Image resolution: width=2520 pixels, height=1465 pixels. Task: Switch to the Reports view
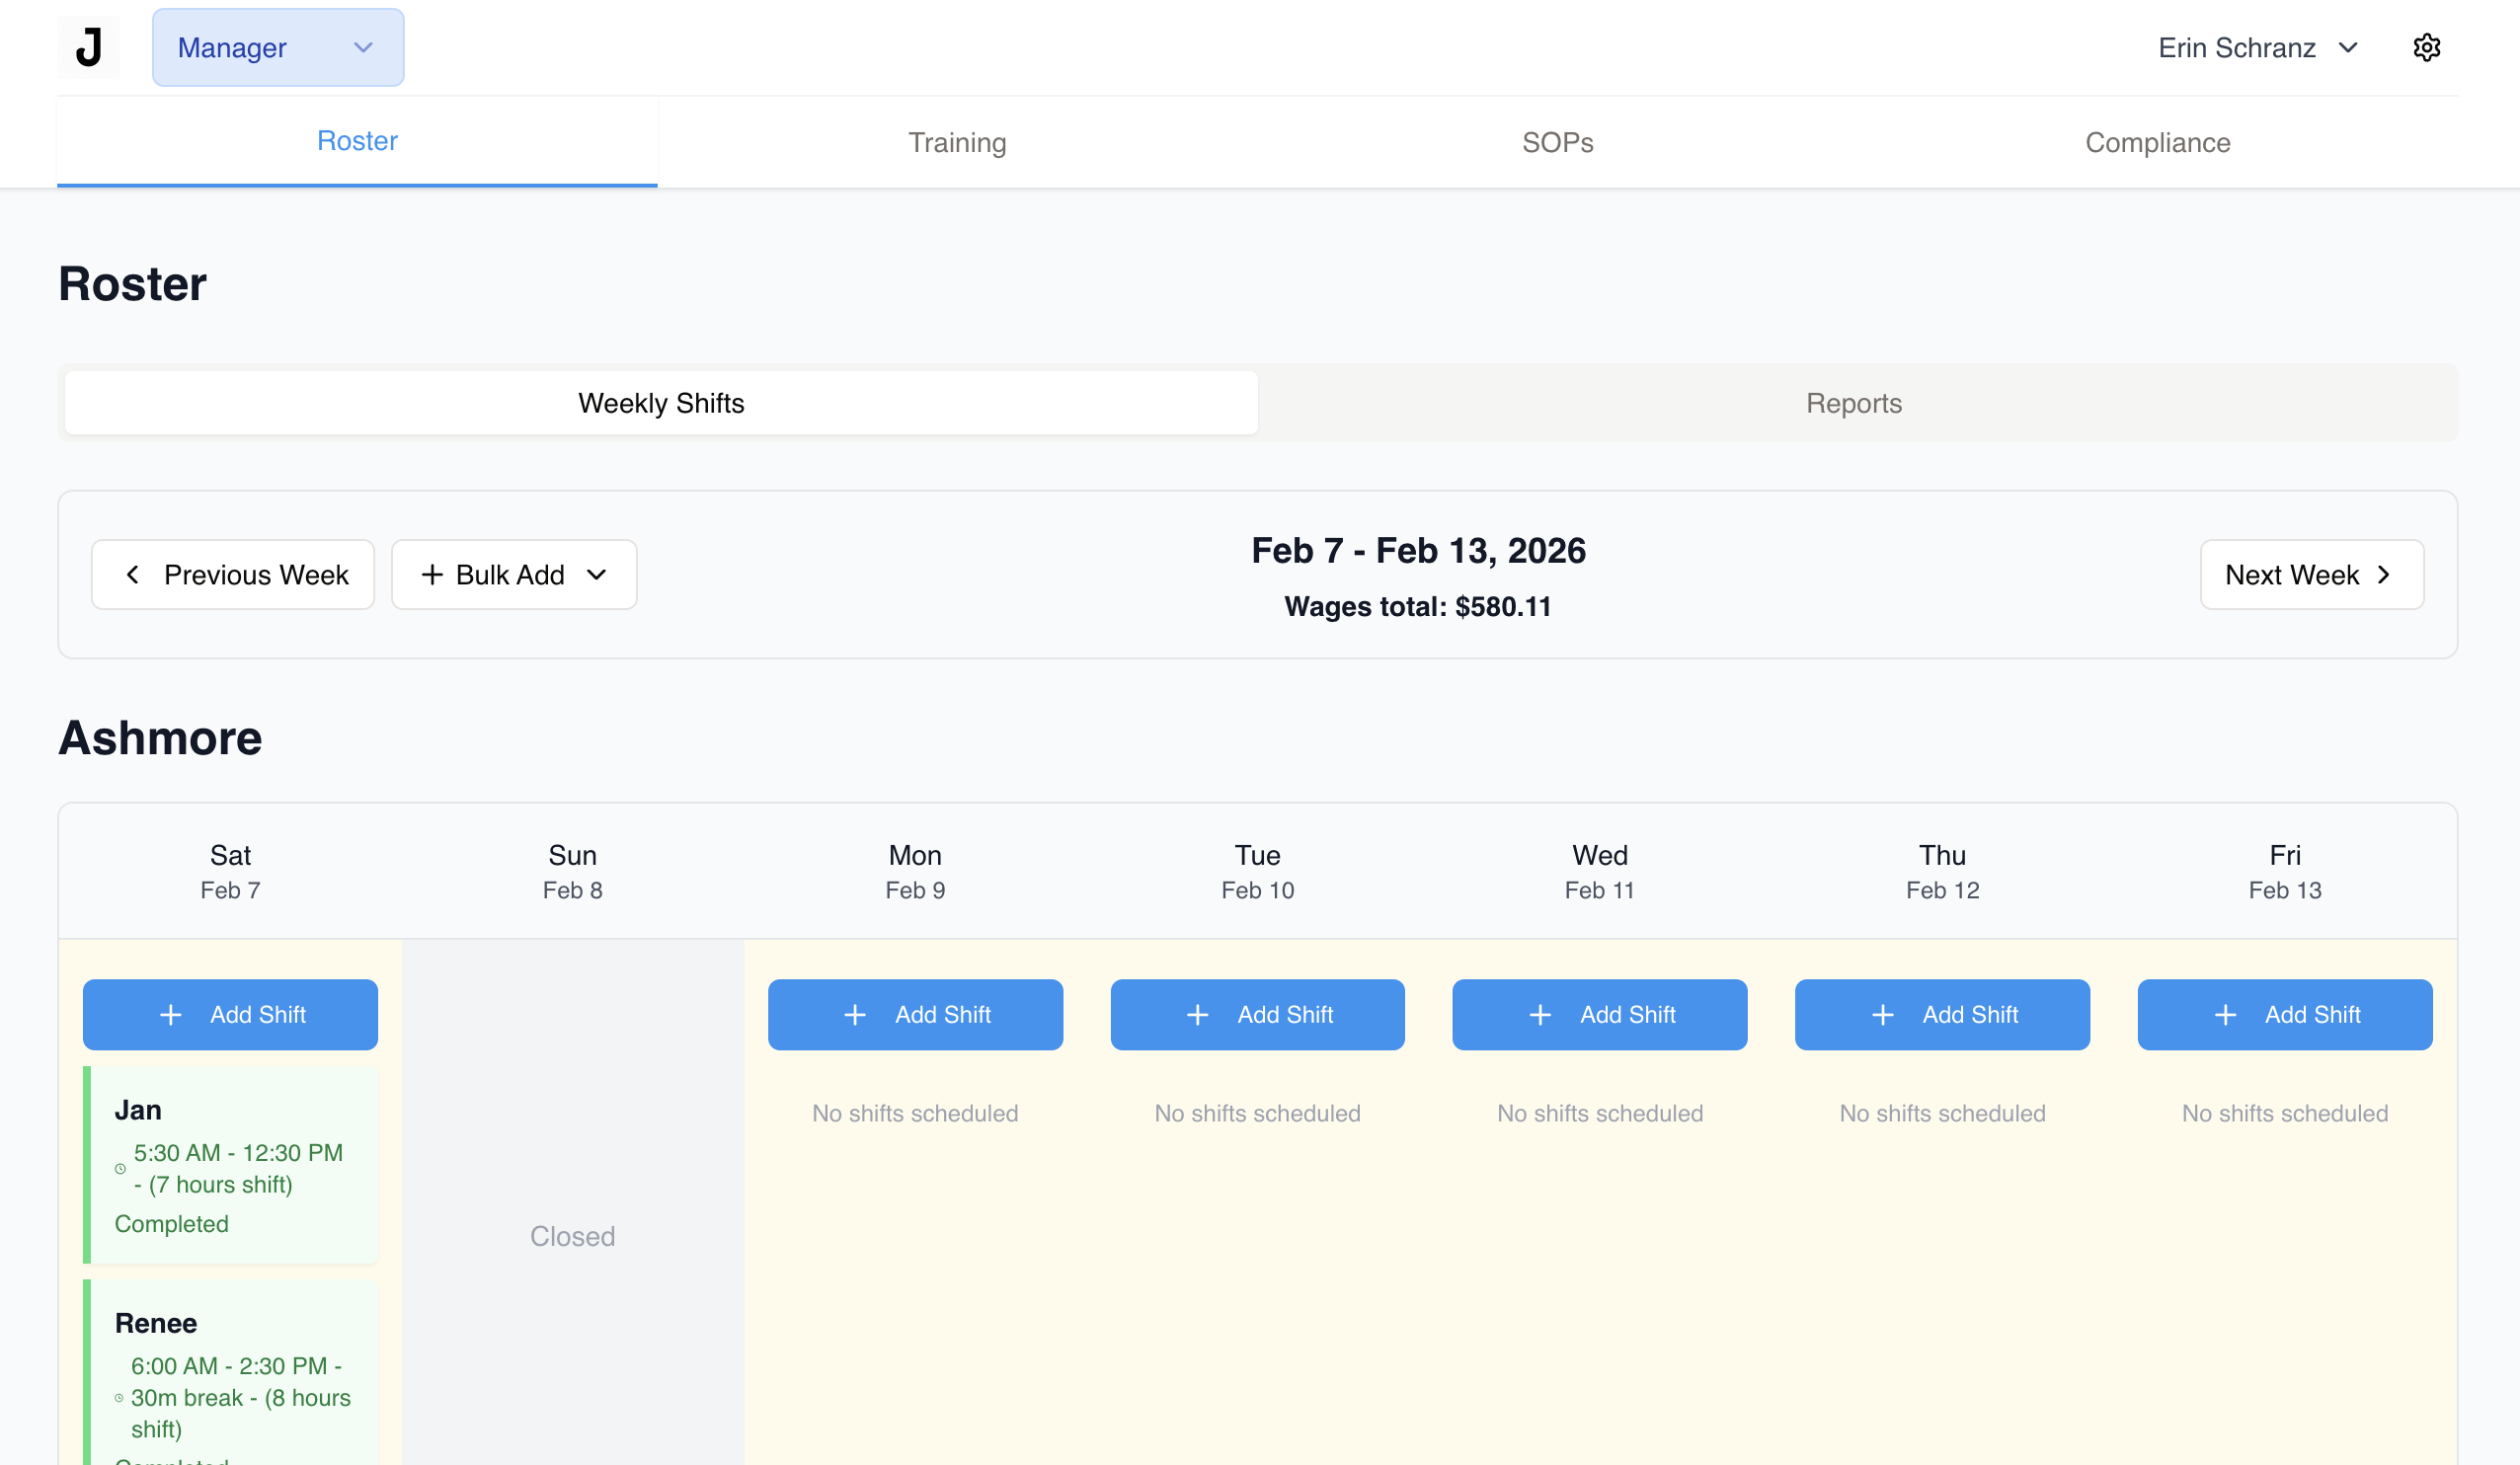[x=1853, y=403]
